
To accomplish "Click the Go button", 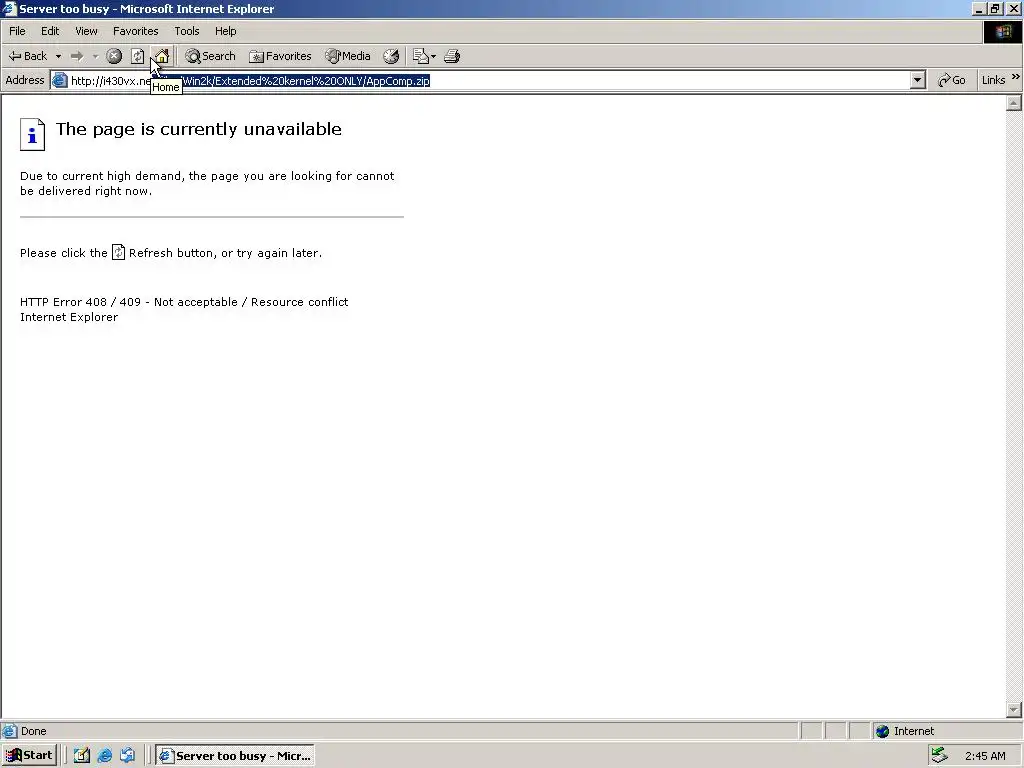I will tap(951, 80).
